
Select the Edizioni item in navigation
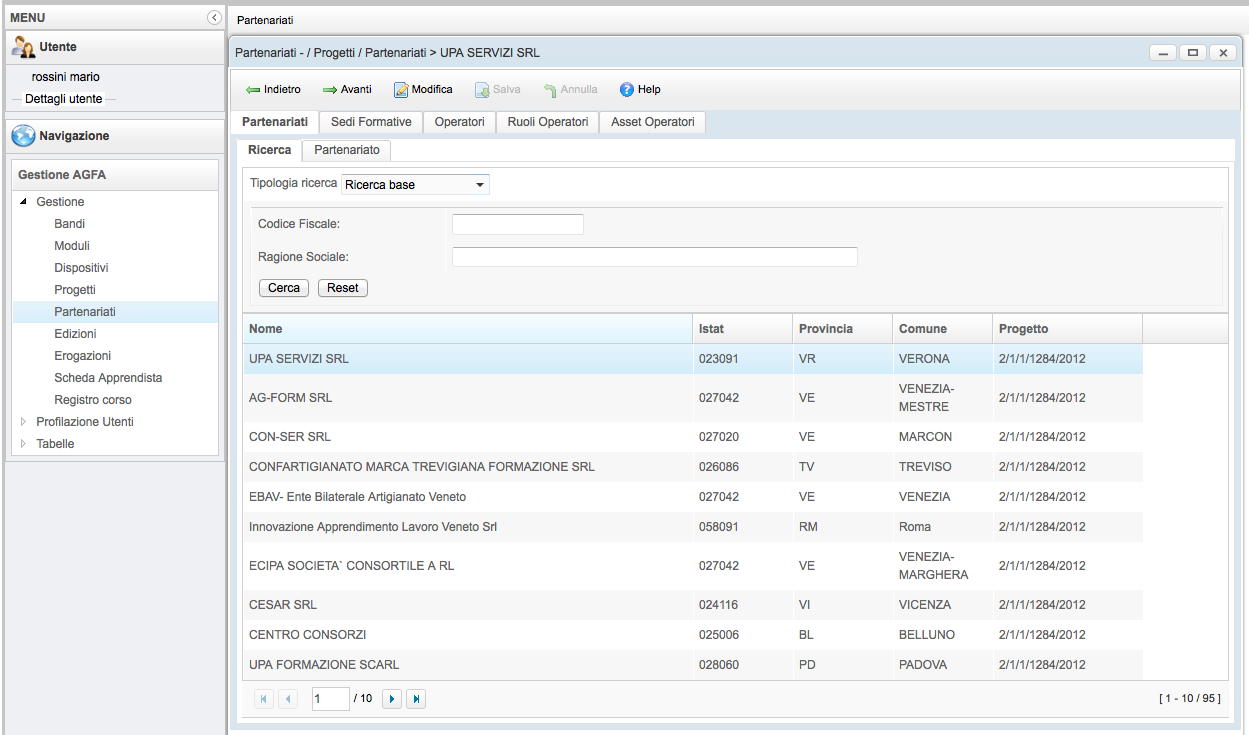tap(76, 334)
